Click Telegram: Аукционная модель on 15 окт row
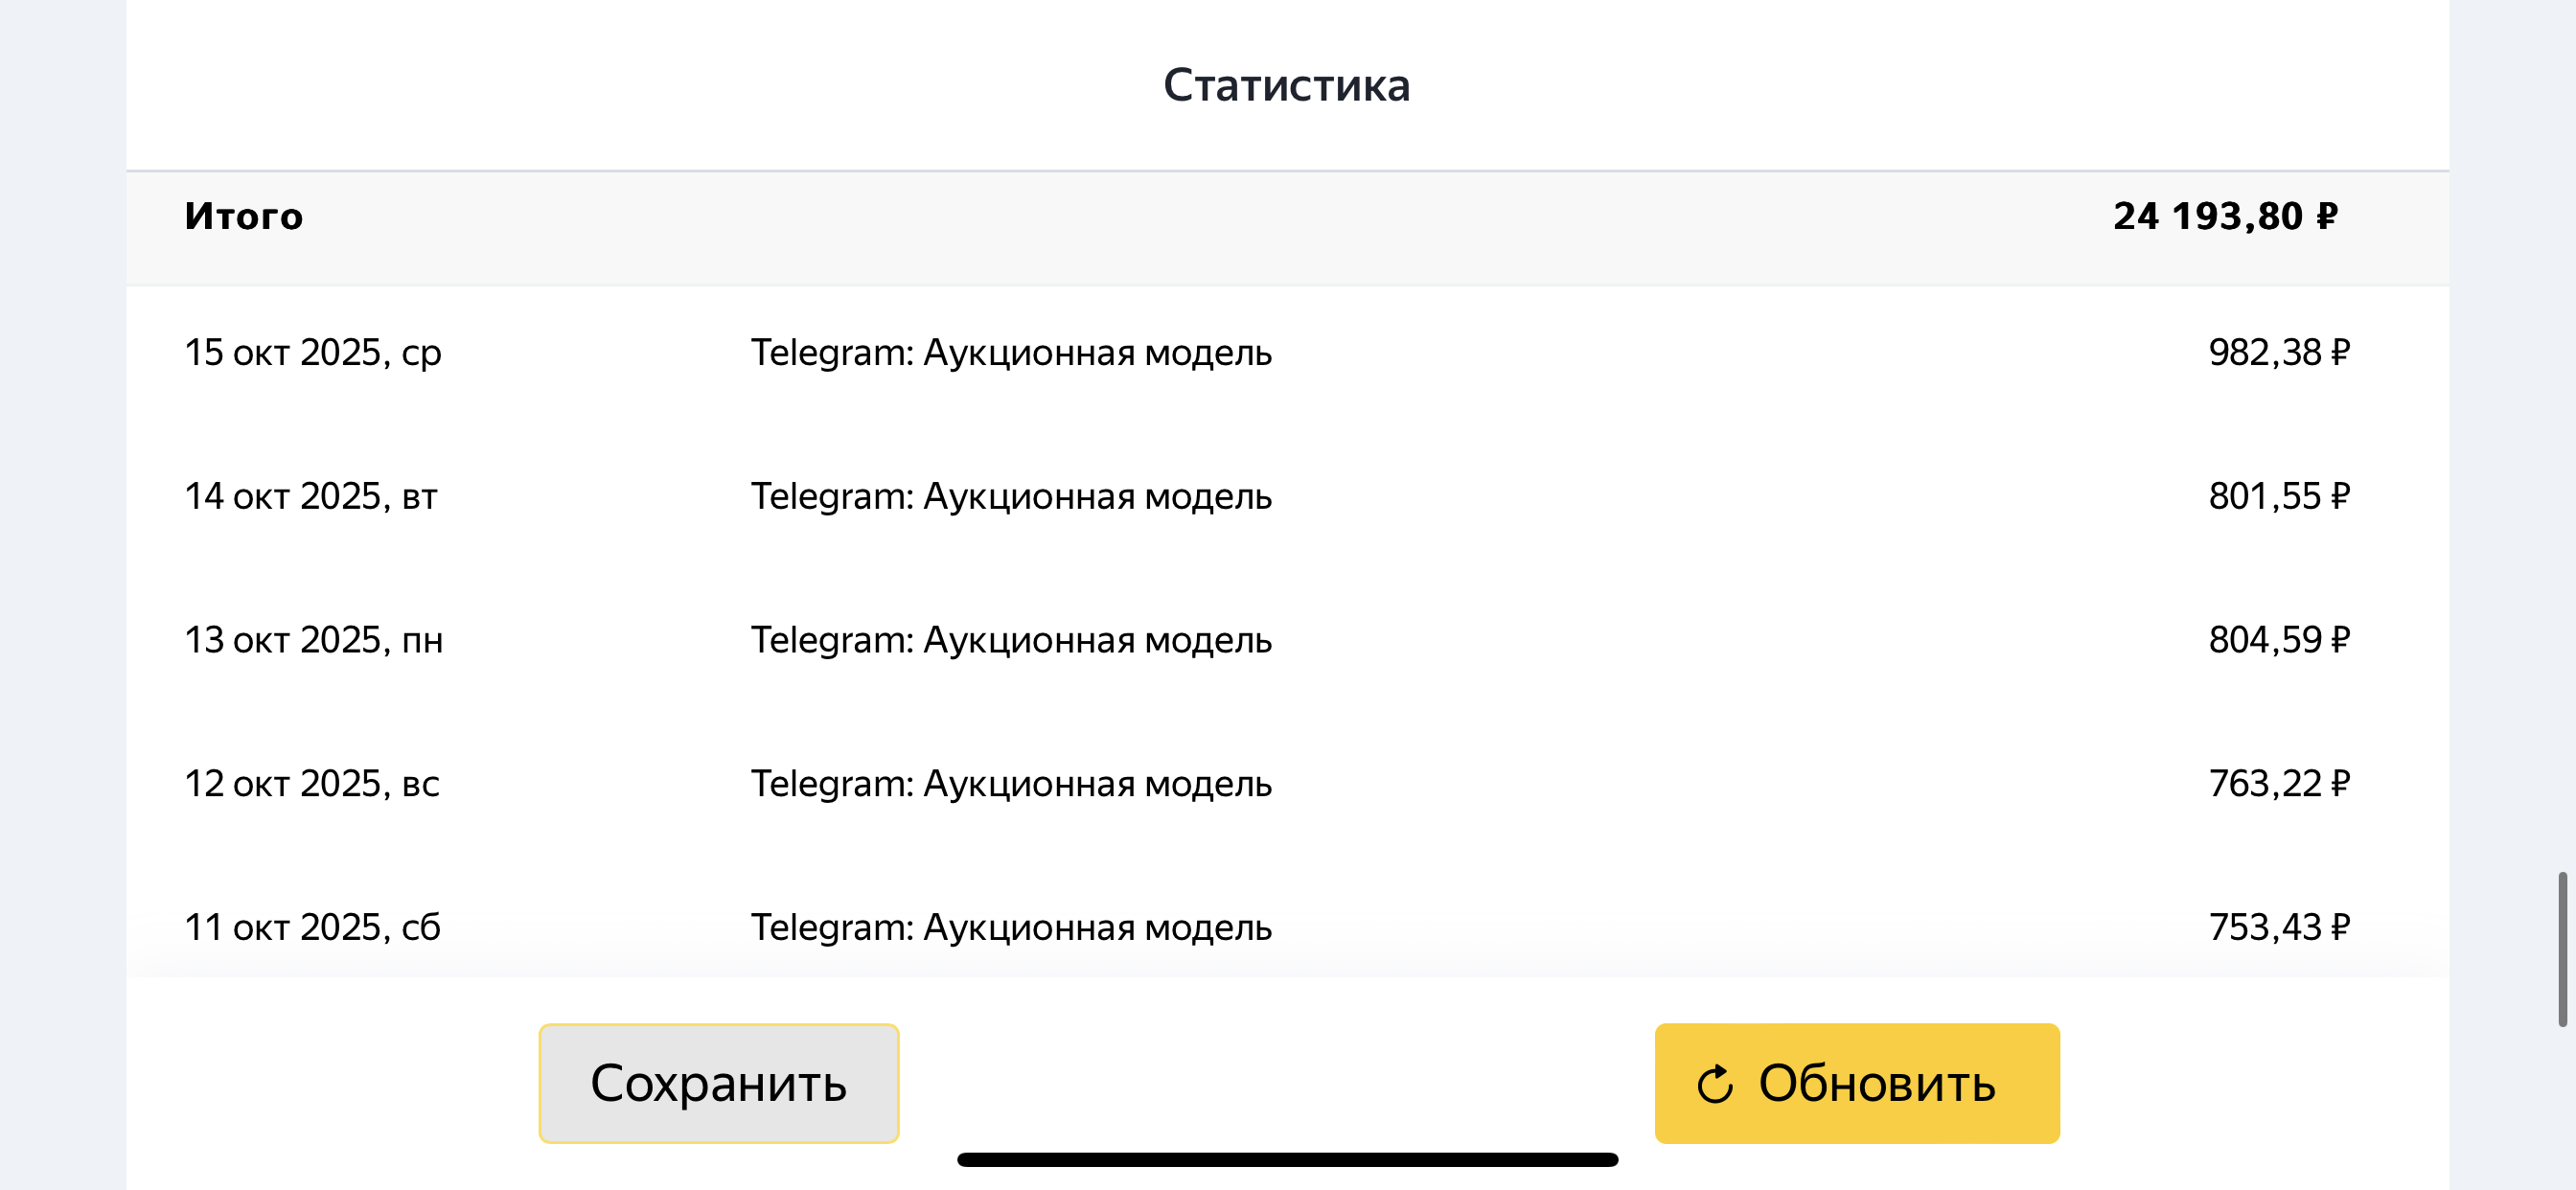 [1011, 352]
